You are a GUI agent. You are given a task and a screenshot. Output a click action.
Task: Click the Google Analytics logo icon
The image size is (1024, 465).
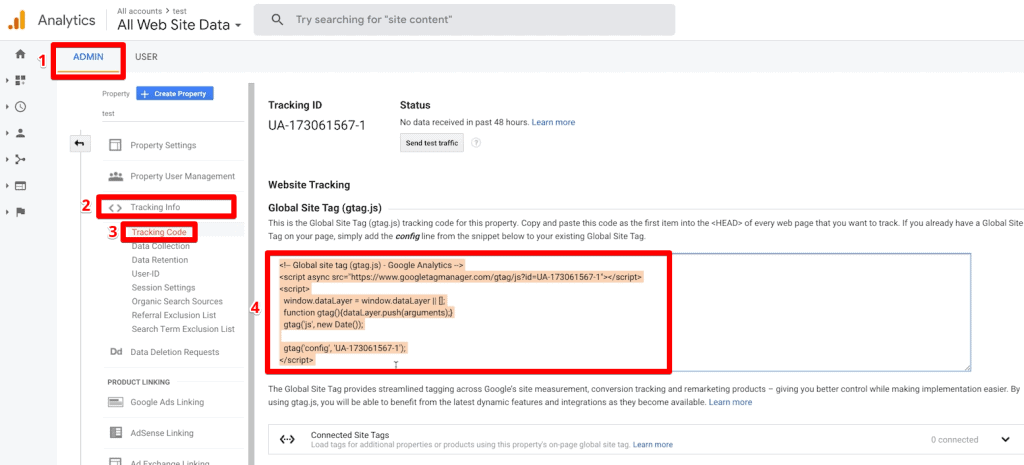click(16, 21)
